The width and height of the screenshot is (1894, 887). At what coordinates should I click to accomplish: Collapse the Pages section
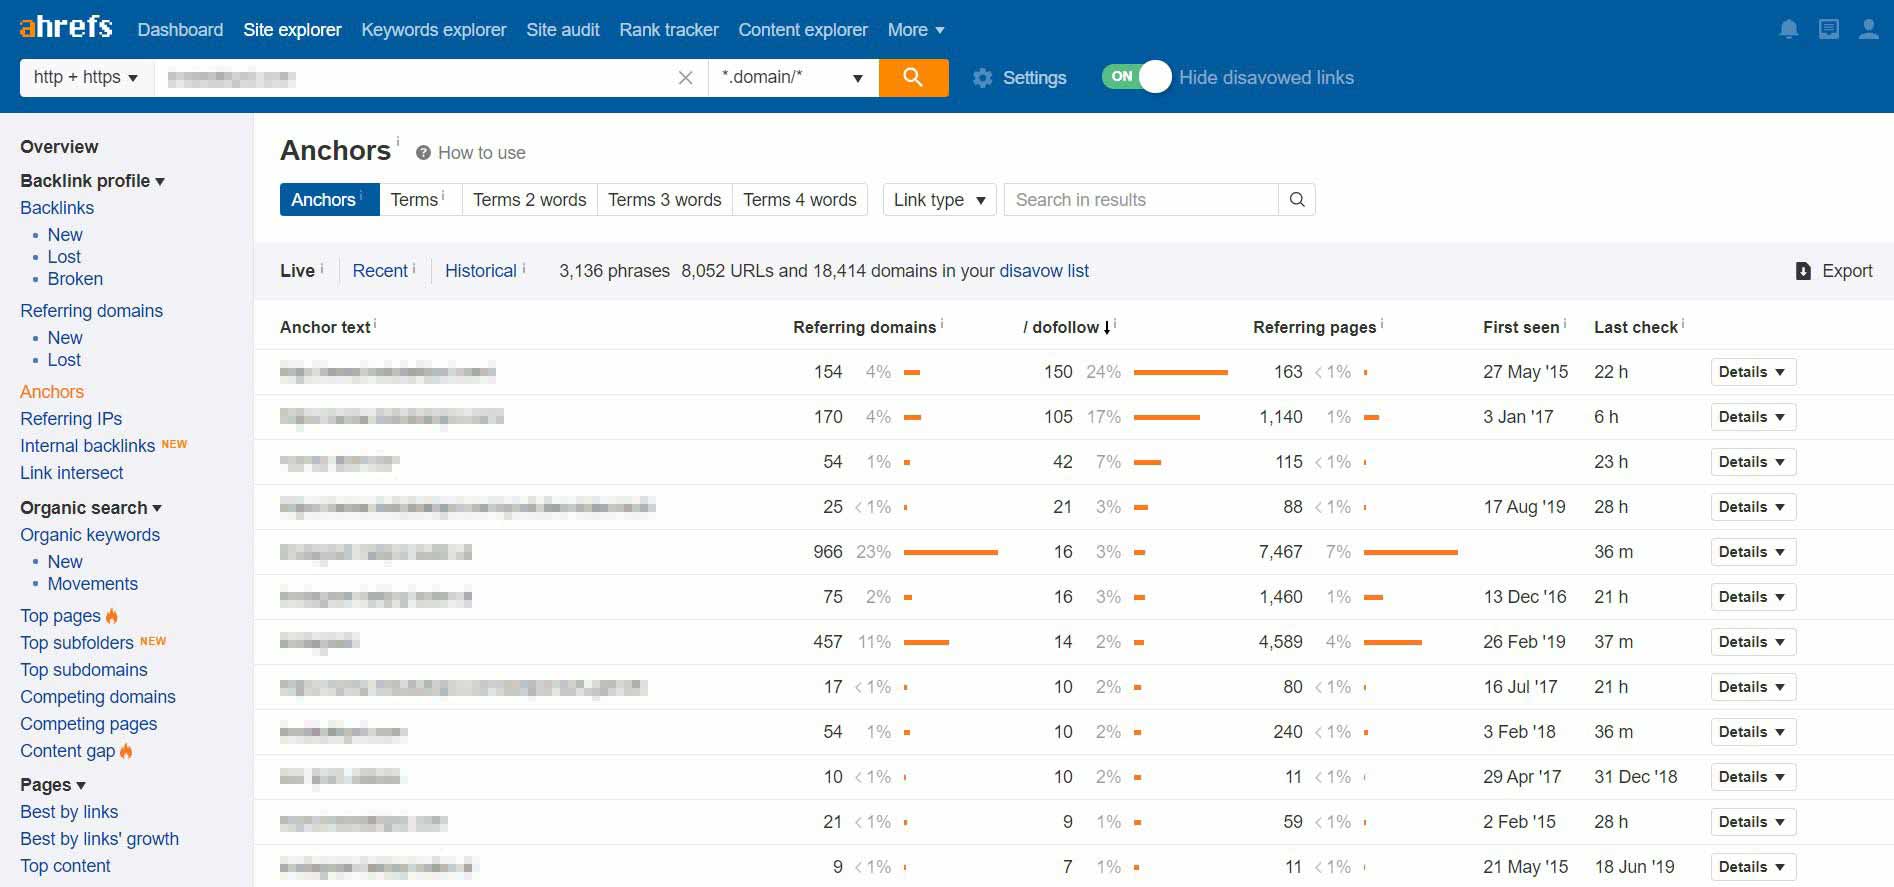pyautogui.click(x=53, y=785)
